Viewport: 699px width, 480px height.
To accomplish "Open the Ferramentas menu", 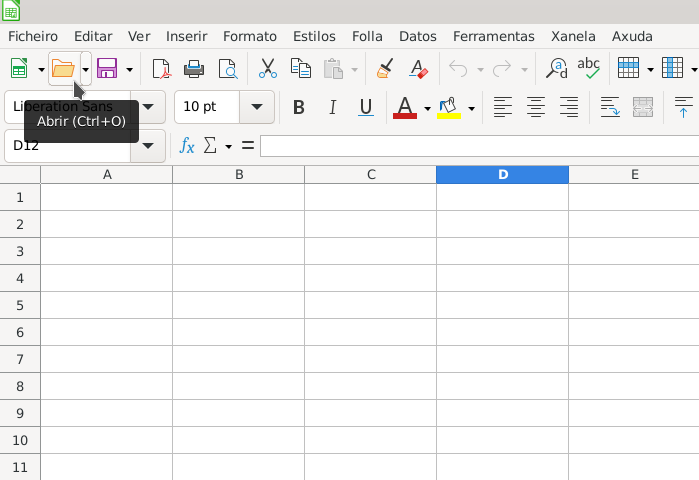I will (x=494, y=36).
